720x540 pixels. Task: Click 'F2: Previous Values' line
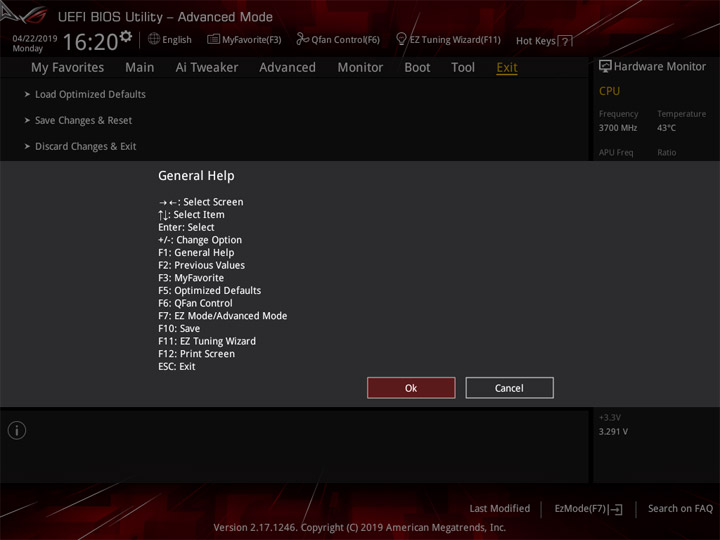[x=202, y=265]
